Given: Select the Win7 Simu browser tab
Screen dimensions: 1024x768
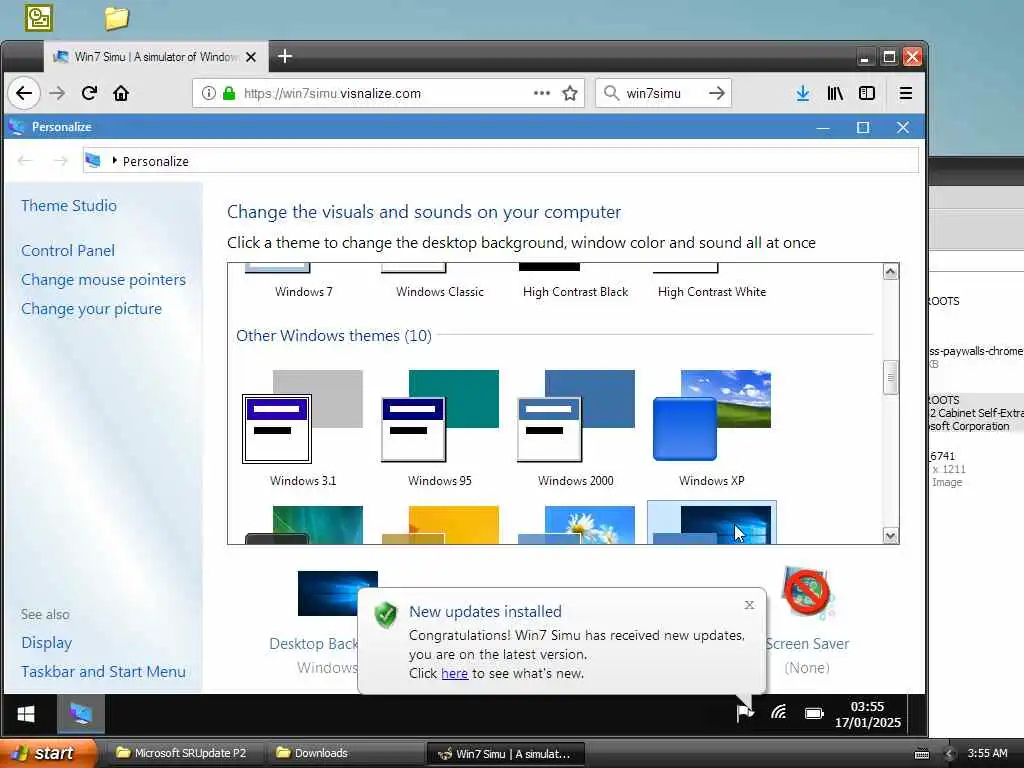Looking at the screenshot, I should [x=155, y=57].
